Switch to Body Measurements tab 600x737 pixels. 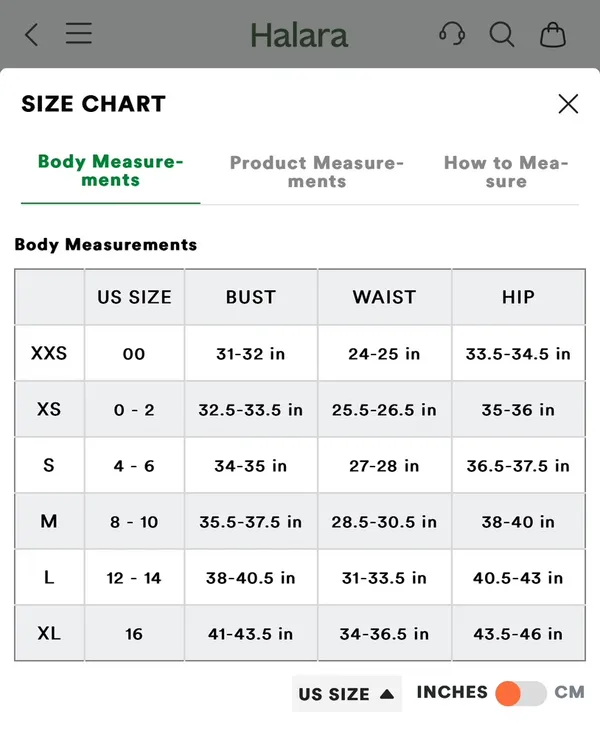(110, 171)
